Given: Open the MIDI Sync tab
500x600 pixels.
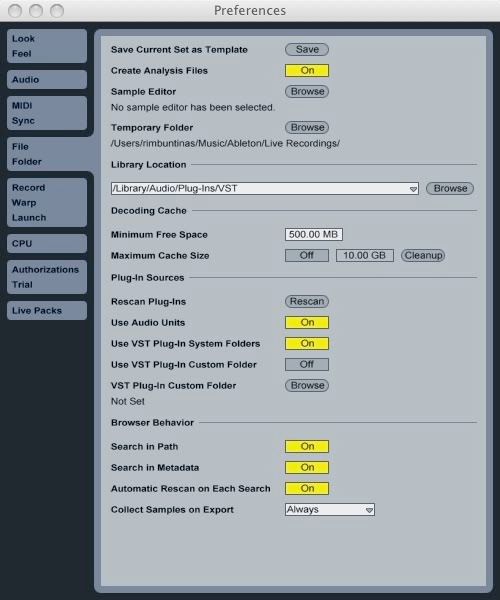Looking at the screenshot, I should click(x=47, y=113).
